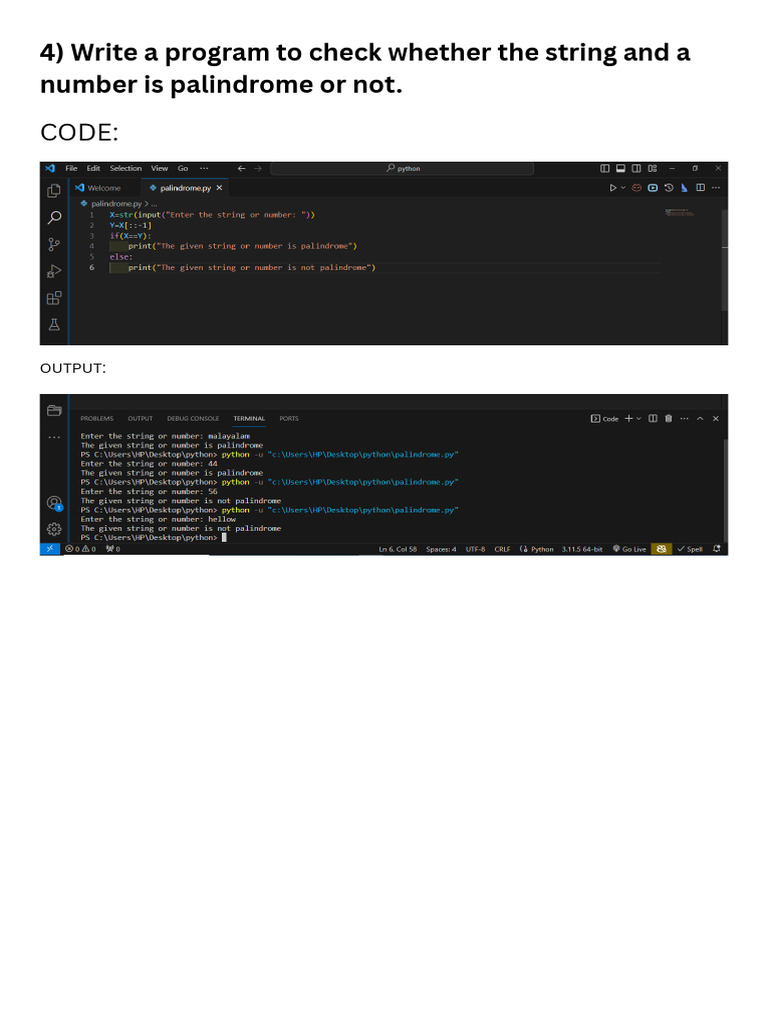Viewport: 768px width, 1024px height.
Task: Switch to the OUTPUT panel tab
Action: coord(140,419)
